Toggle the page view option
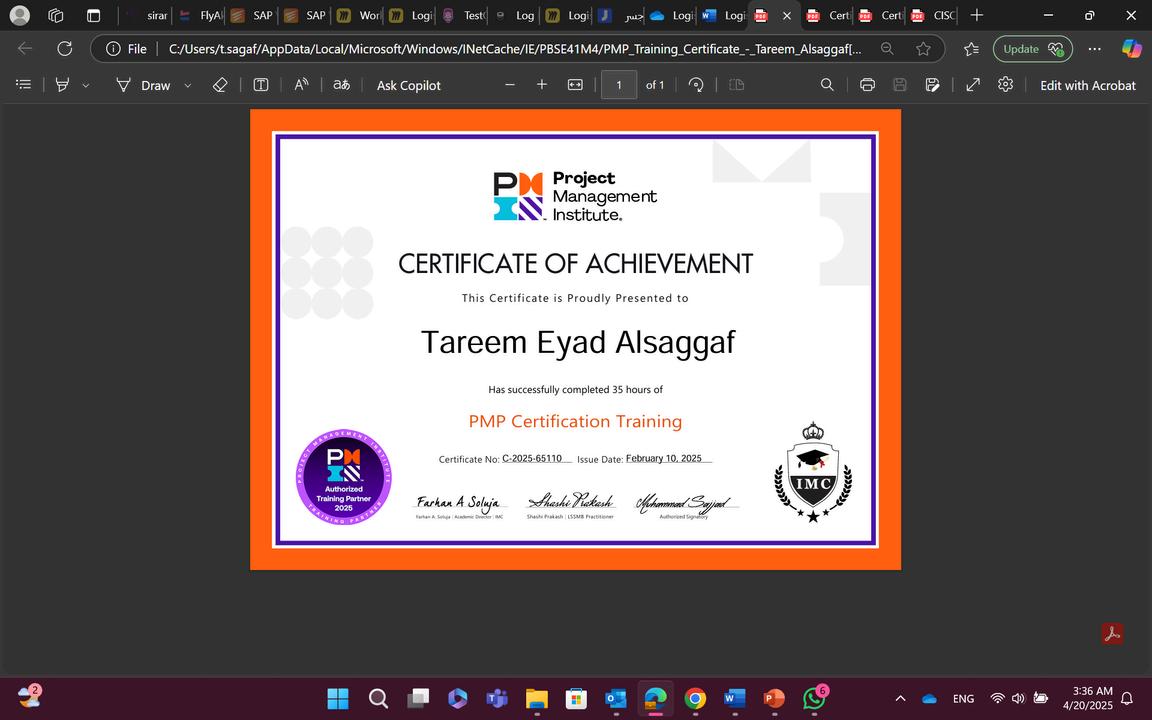 pos(737,84)
